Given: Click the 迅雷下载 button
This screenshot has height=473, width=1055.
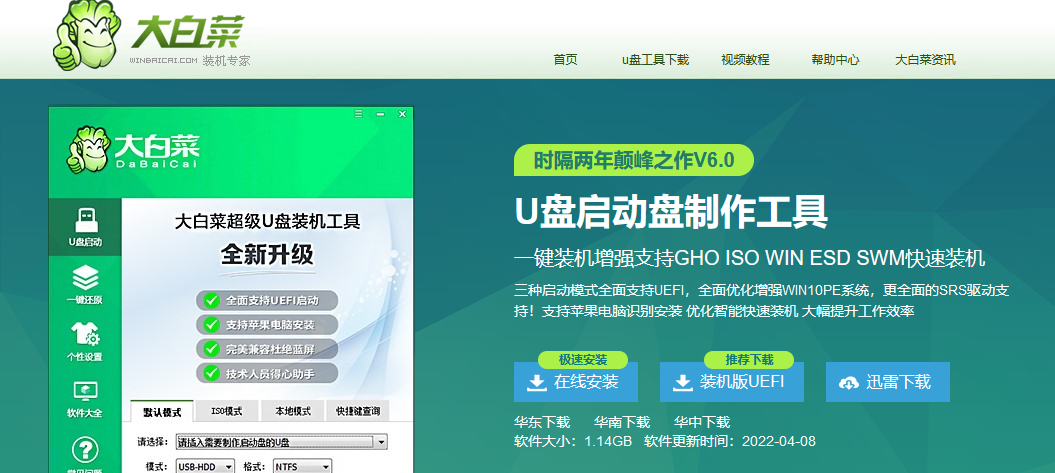Looking at the screenshot, I should coord(887,382).
